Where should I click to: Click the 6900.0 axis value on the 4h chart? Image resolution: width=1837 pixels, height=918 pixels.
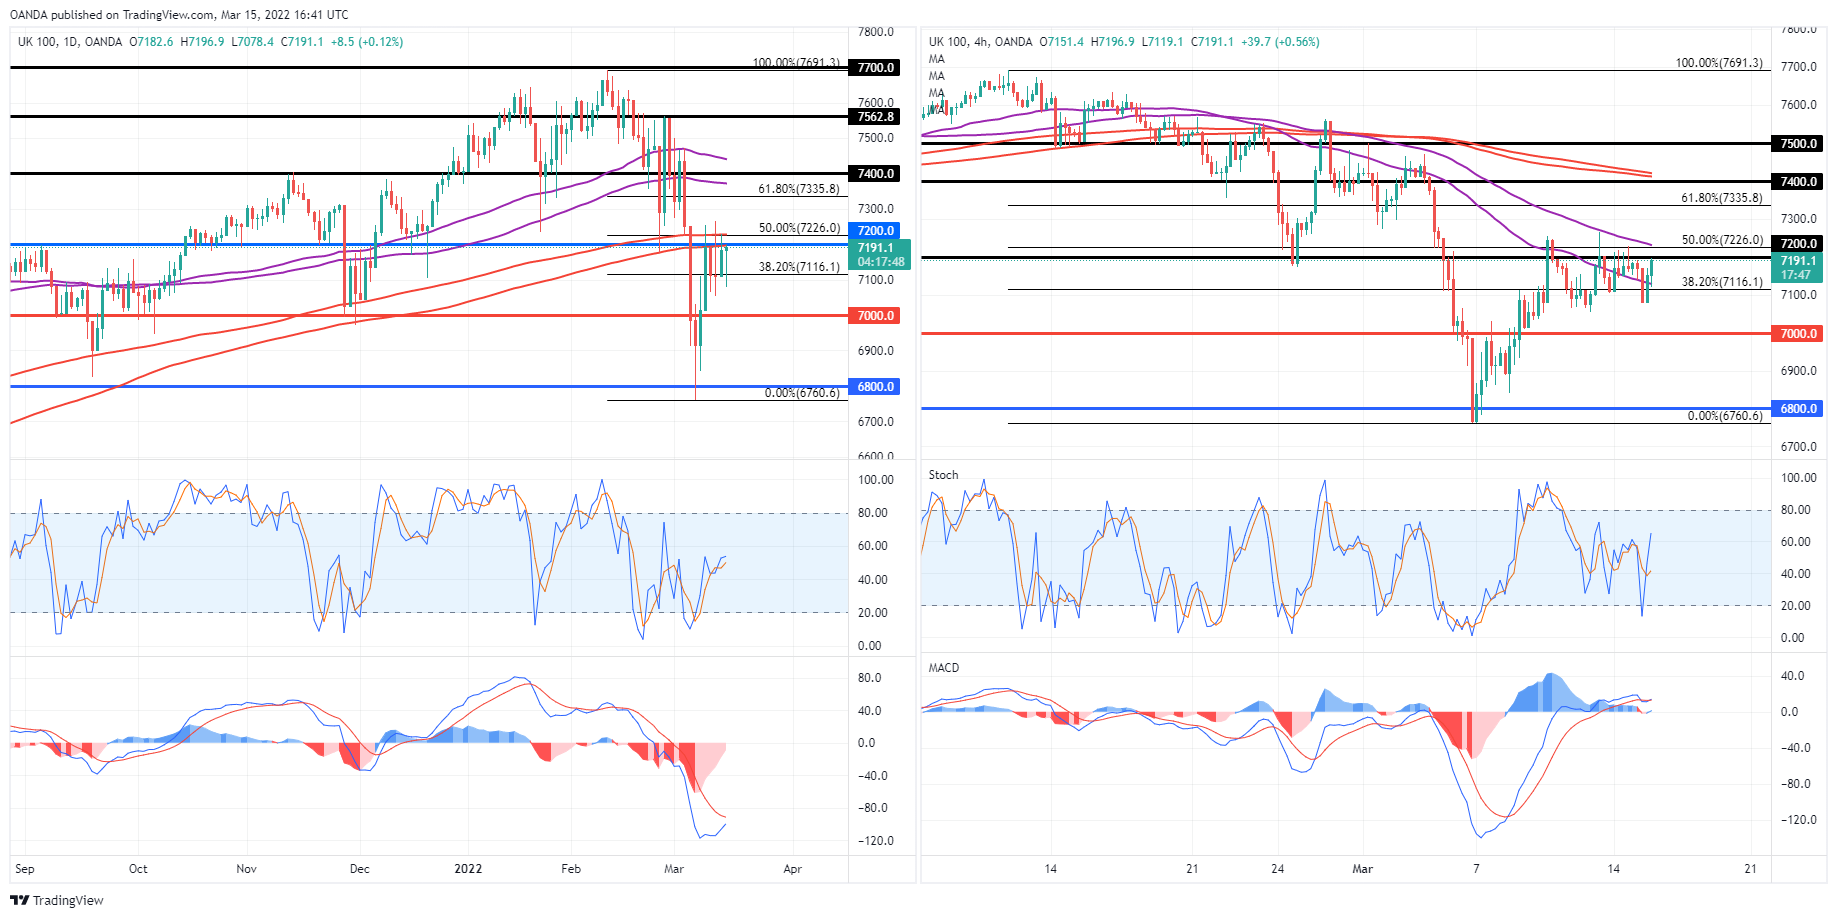tap(1798, 371)
